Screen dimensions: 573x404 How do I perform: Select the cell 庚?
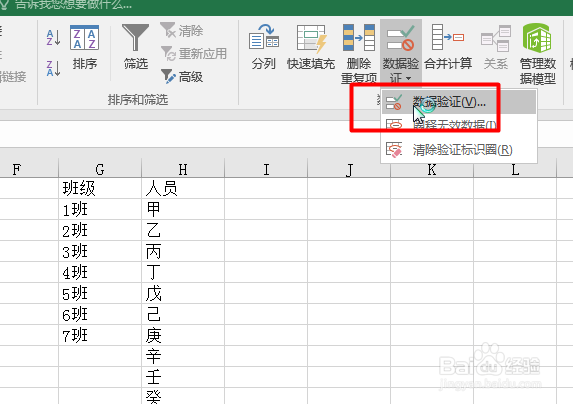click(183, 335)
